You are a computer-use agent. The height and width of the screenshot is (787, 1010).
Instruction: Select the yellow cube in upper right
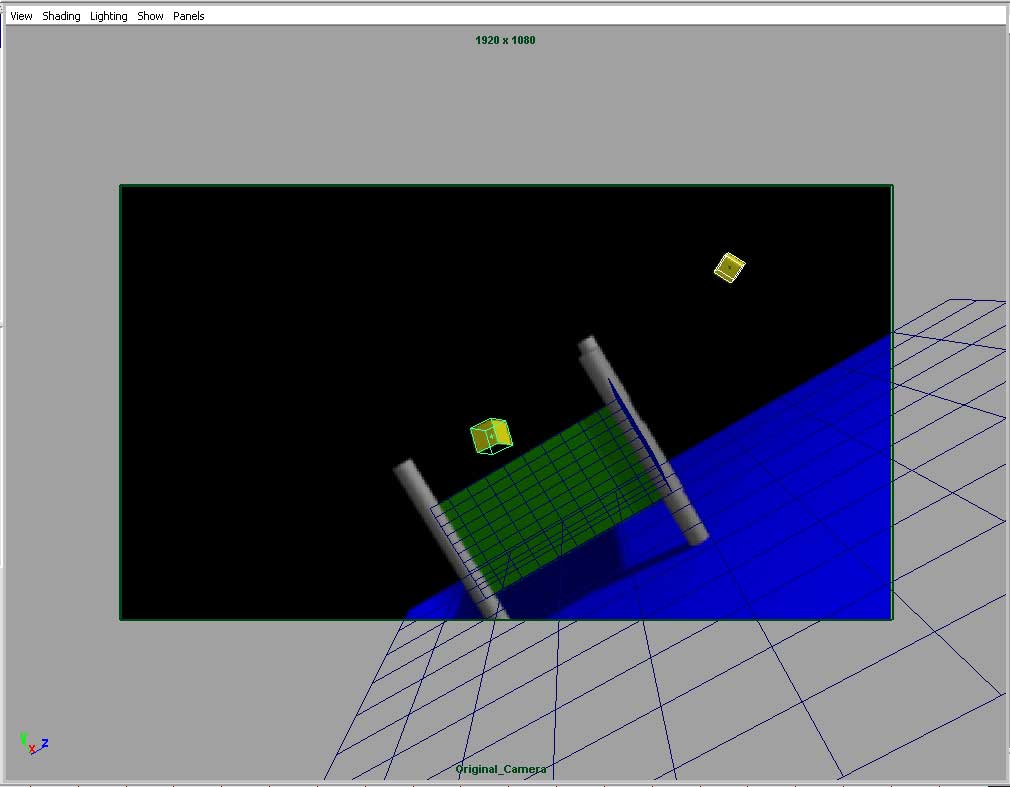coord(729,267)
